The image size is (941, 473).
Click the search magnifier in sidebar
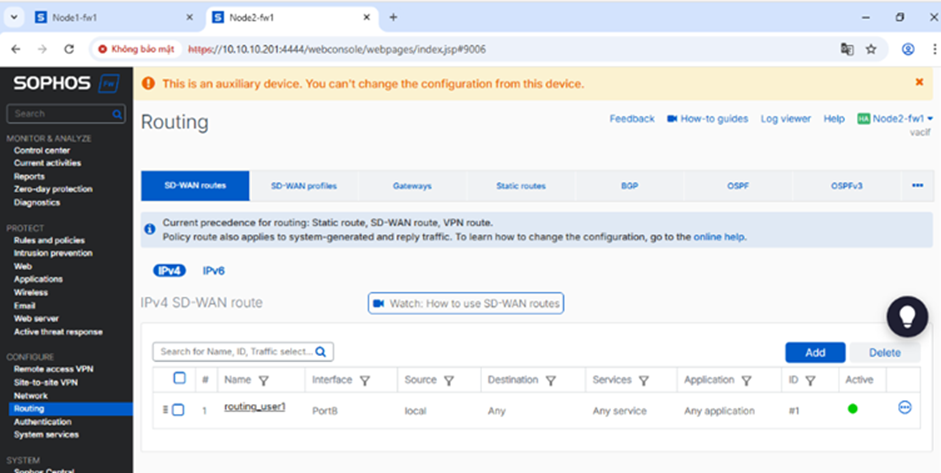coord(118,114)
